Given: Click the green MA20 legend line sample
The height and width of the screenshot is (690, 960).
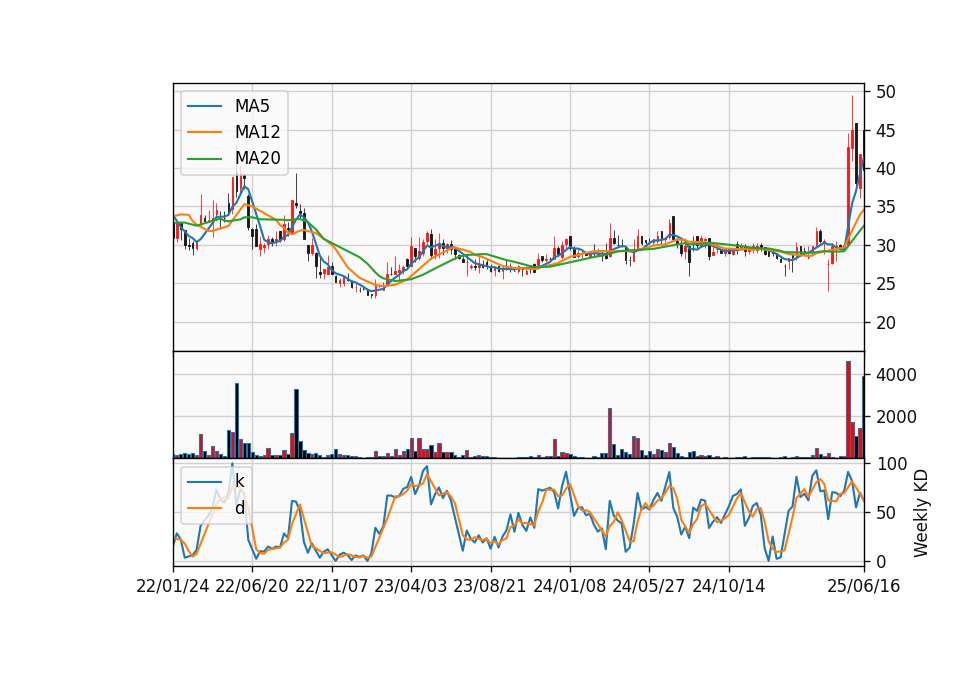Looking at the screenshot, I should coord(204,158).
